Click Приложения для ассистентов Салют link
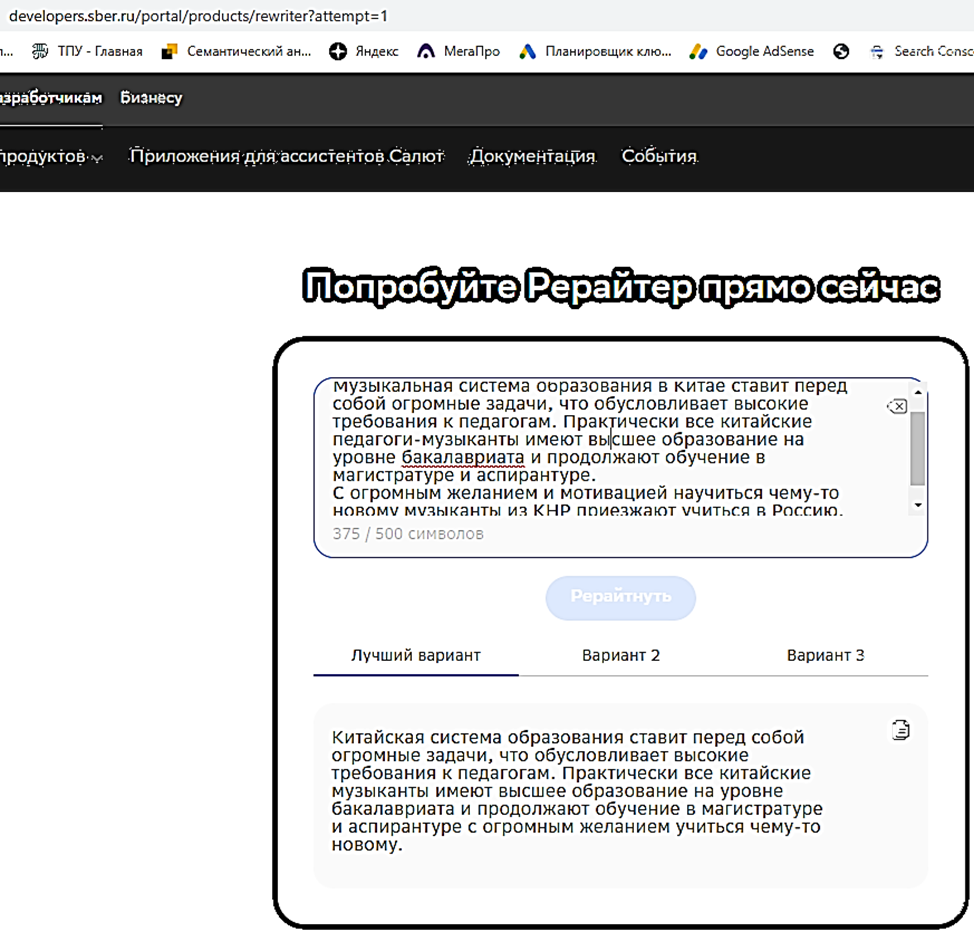 (286, 157)
